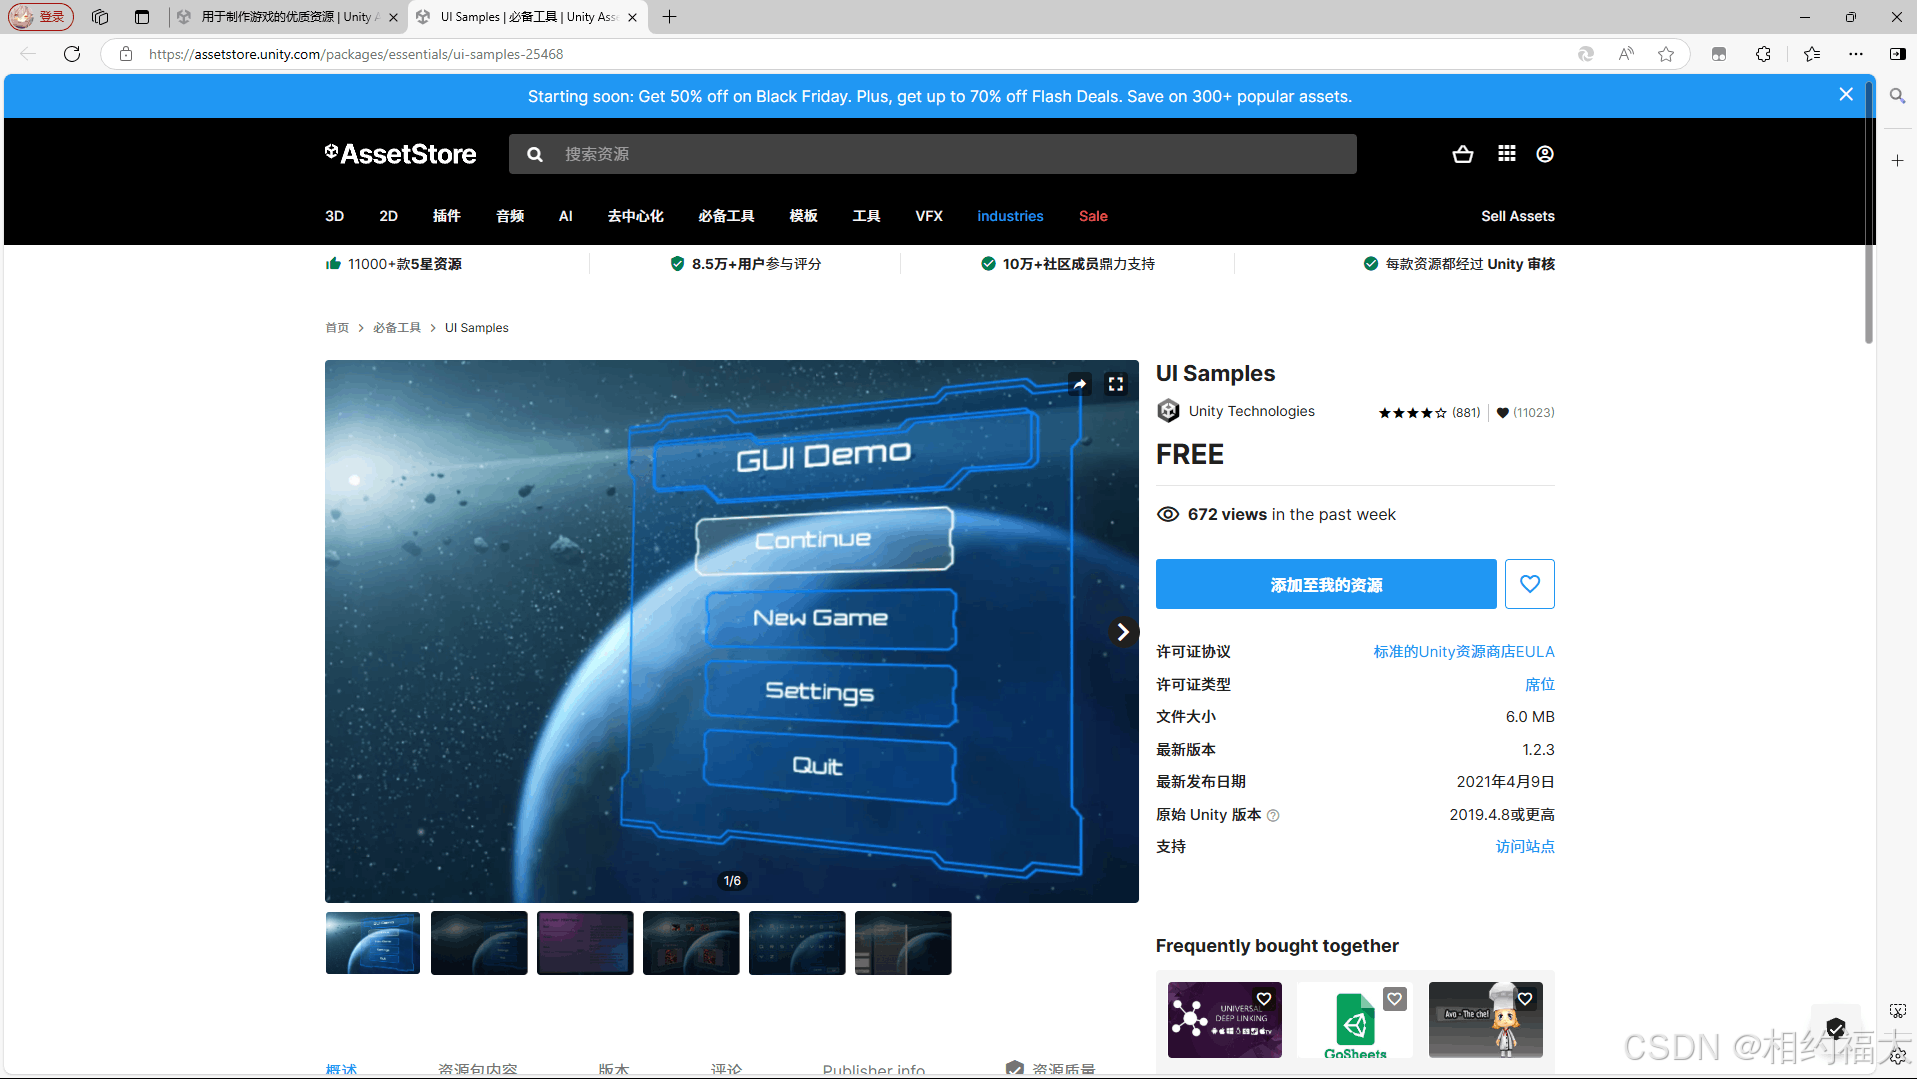Open browser favorites list icon
This screenshot has width=1917, height=1079.
pos(1812,54)
